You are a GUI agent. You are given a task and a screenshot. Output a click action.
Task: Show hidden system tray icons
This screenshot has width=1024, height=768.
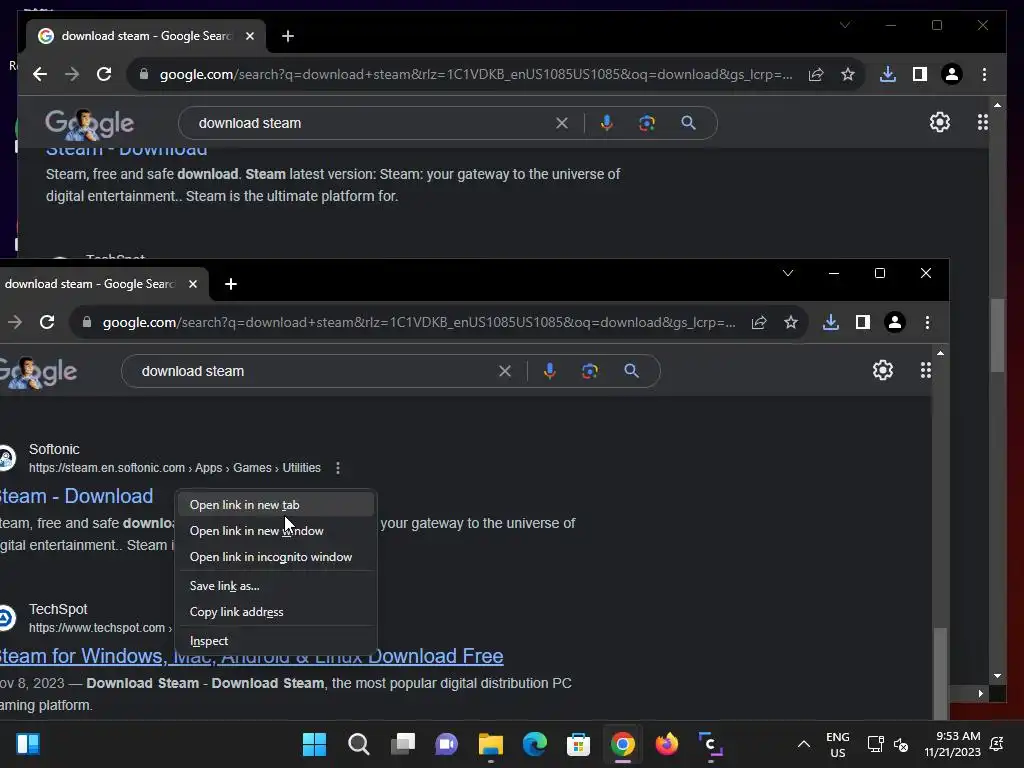pos(804,744)
